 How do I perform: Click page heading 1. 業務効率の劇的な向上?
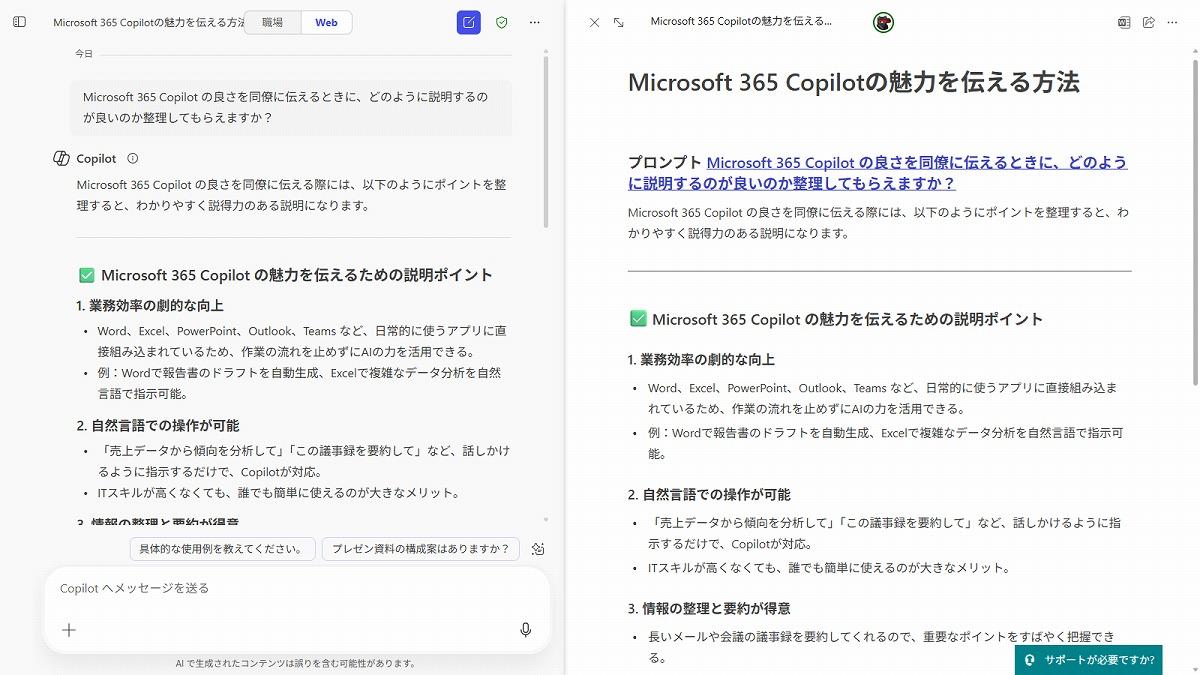(x=701, y=360)
